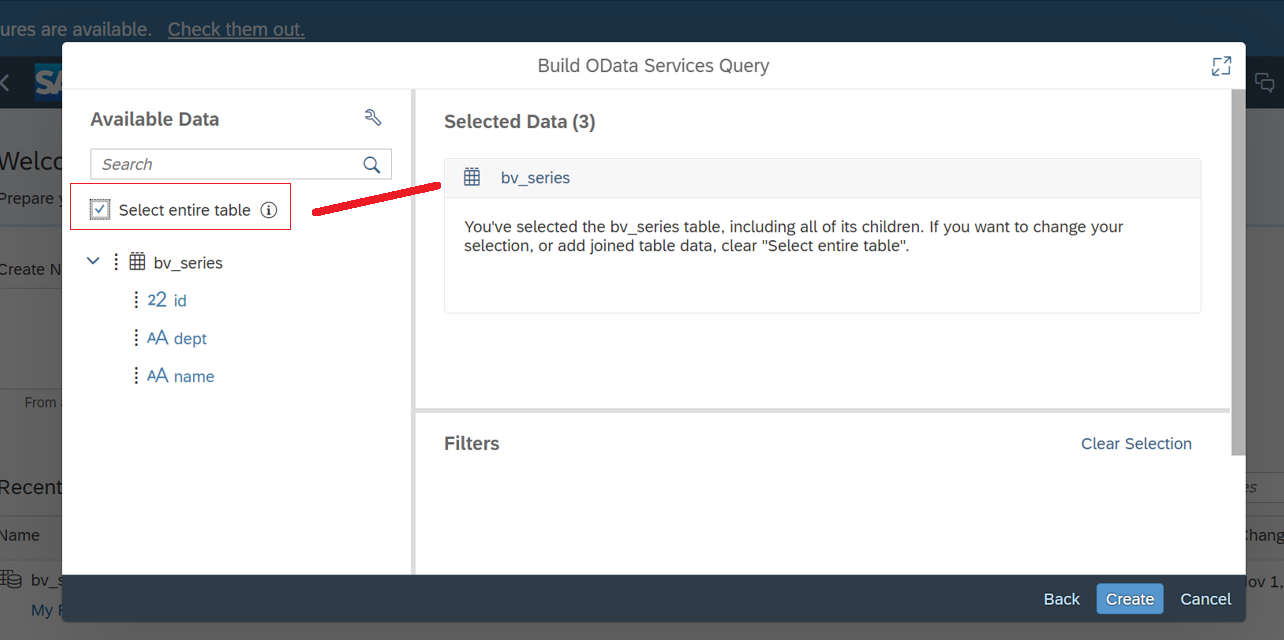Click the drag handle for the dept column
This screenshot has width=1284, height=640.
point(136,338)
